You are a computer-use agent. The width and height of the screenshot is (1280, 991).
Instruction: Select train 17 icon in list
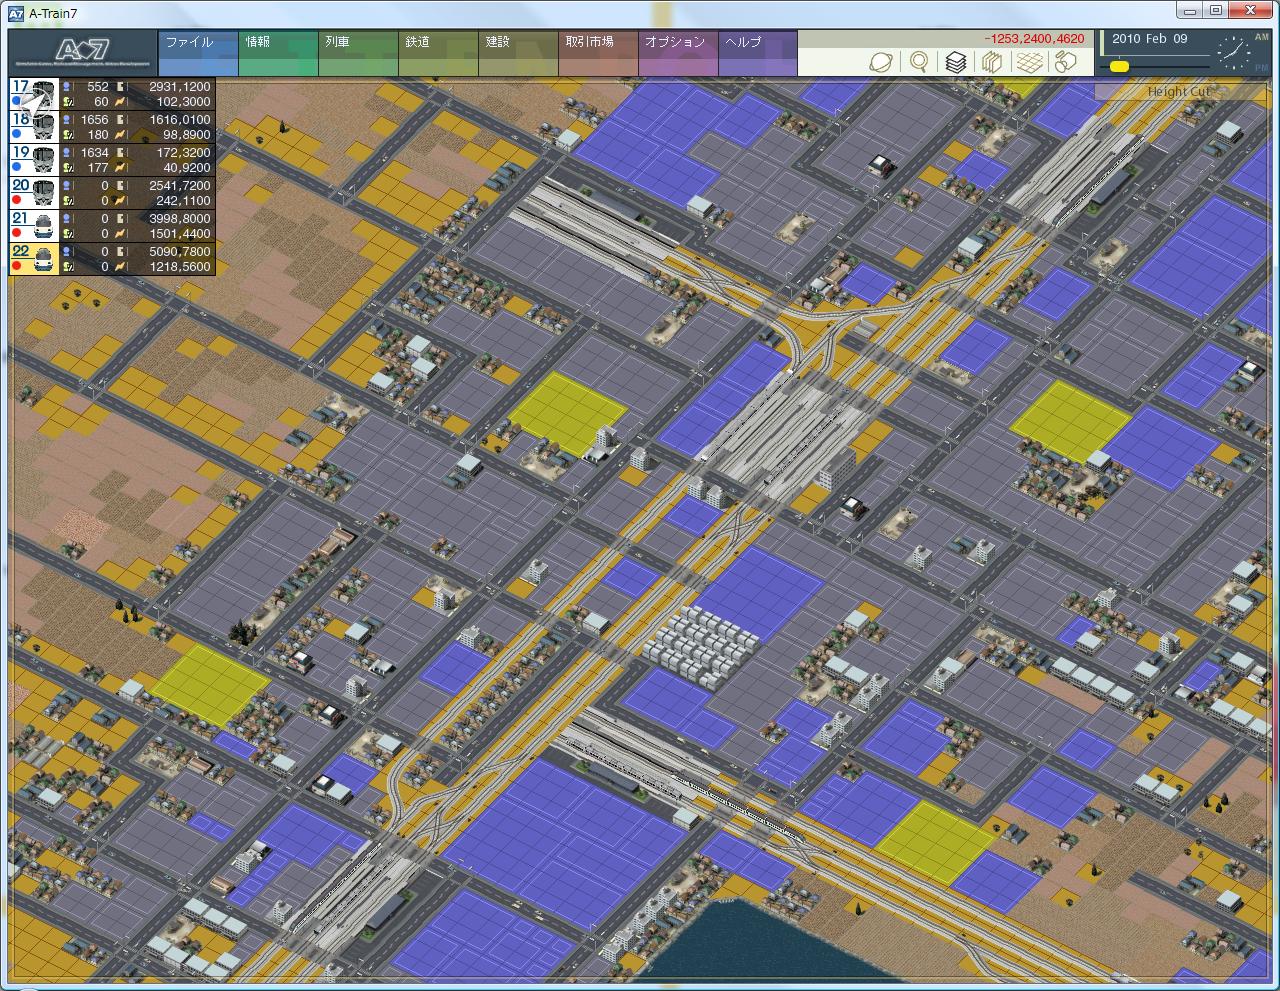click(x=42, y=94)
